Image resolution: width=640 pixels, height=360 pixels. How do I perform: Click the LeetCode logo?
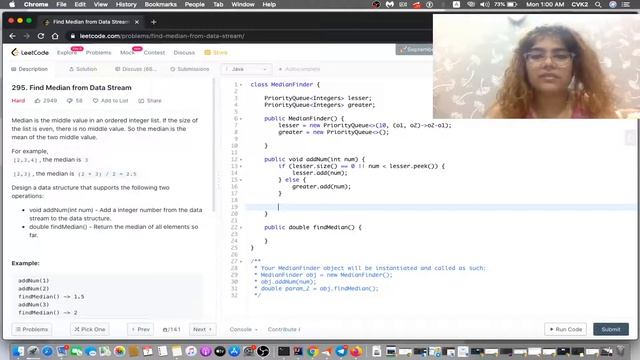coord(30,53)
